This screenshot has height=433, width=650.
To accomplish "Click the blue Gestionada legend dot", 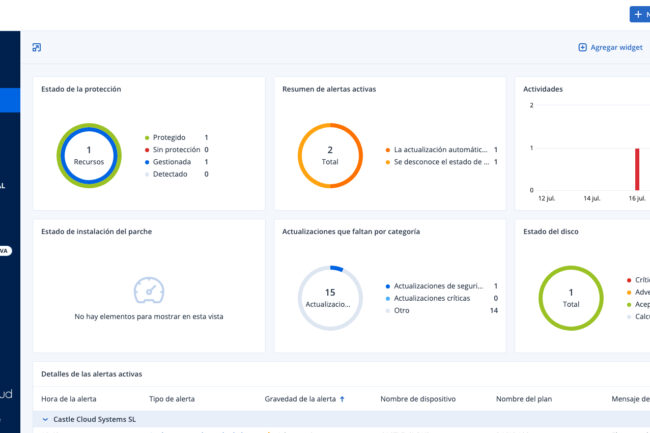I will pyautogui.click(x=147, y=162).
